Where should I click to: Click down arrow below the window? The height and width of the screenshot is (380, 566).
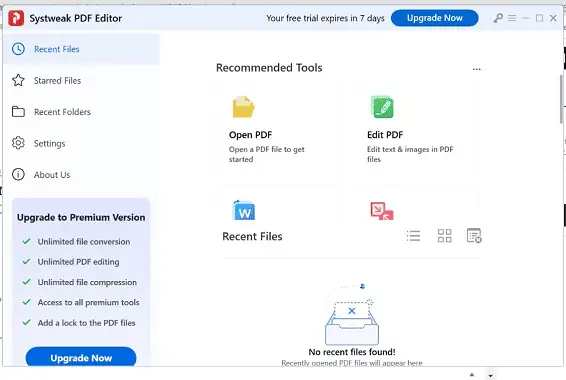pyautogui.click(x=490, y=376)
